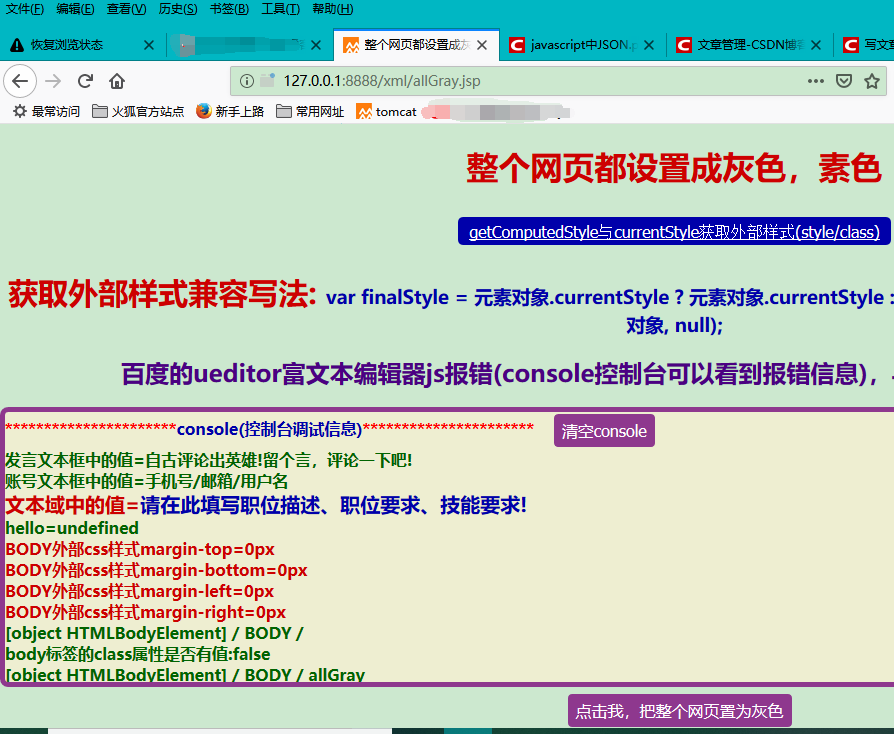Screen dimensions: 894x734
Task: Click the Back navigation arrow
Action: click(20, 82)
